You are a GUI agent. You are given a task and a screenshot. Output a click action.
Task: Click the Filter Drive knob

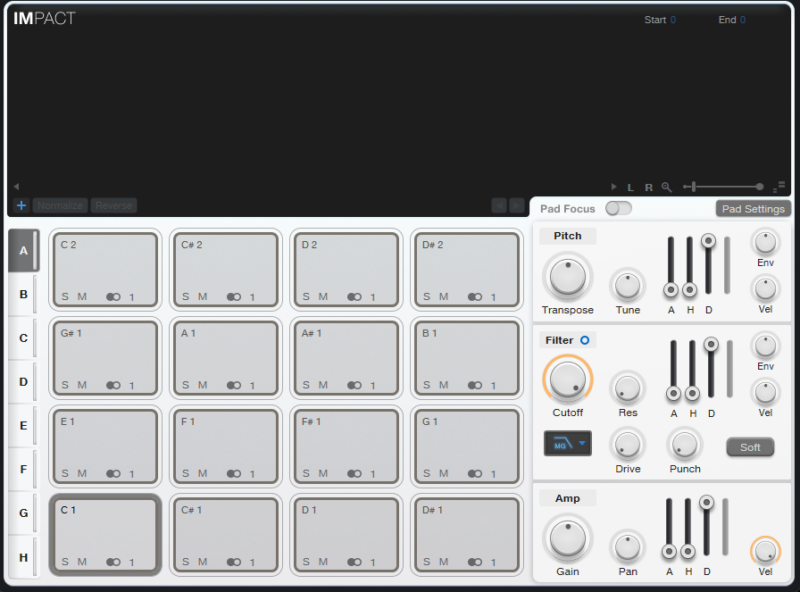click(628, 443)
